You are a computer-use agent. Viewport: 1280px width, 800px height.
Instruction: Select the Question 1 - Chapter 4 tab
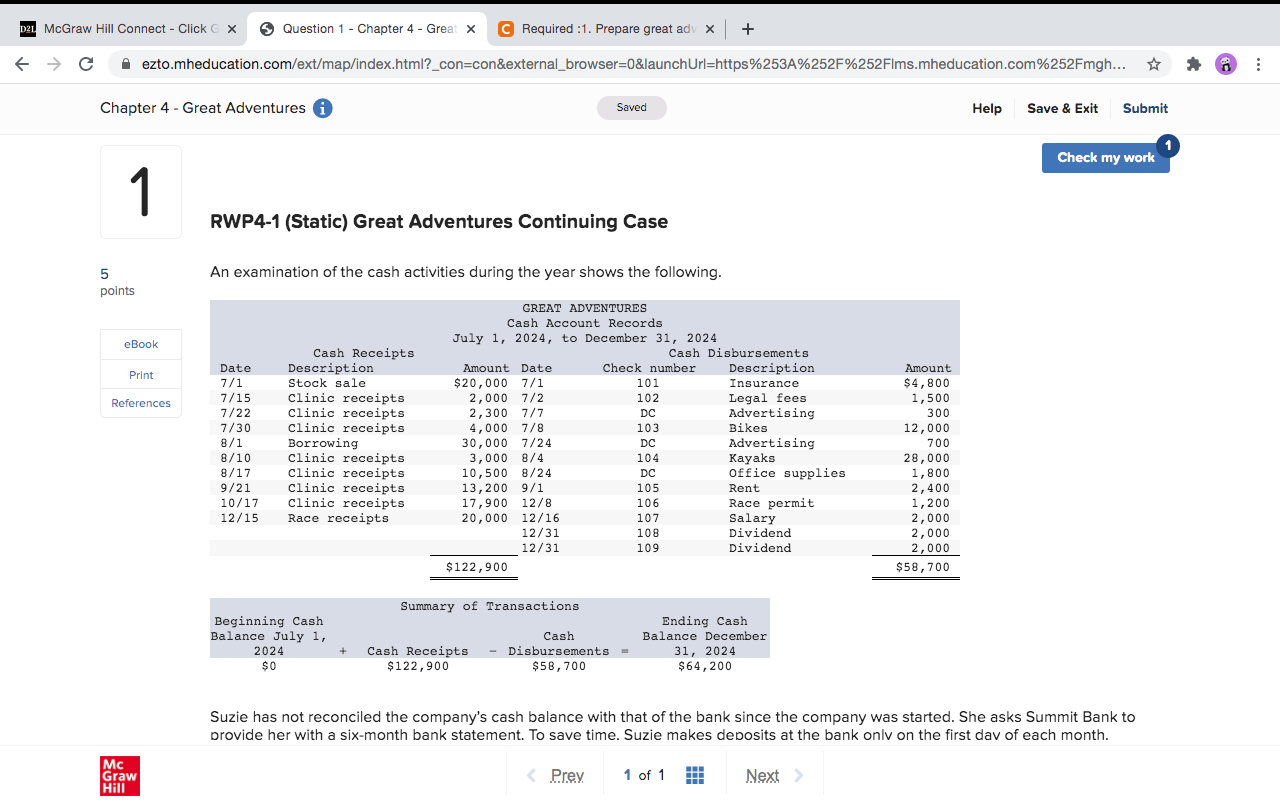367,29
